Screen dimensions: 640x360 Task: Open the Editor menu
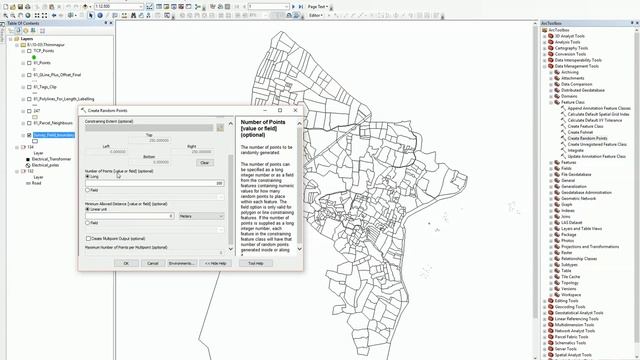[x=316, y=16]
